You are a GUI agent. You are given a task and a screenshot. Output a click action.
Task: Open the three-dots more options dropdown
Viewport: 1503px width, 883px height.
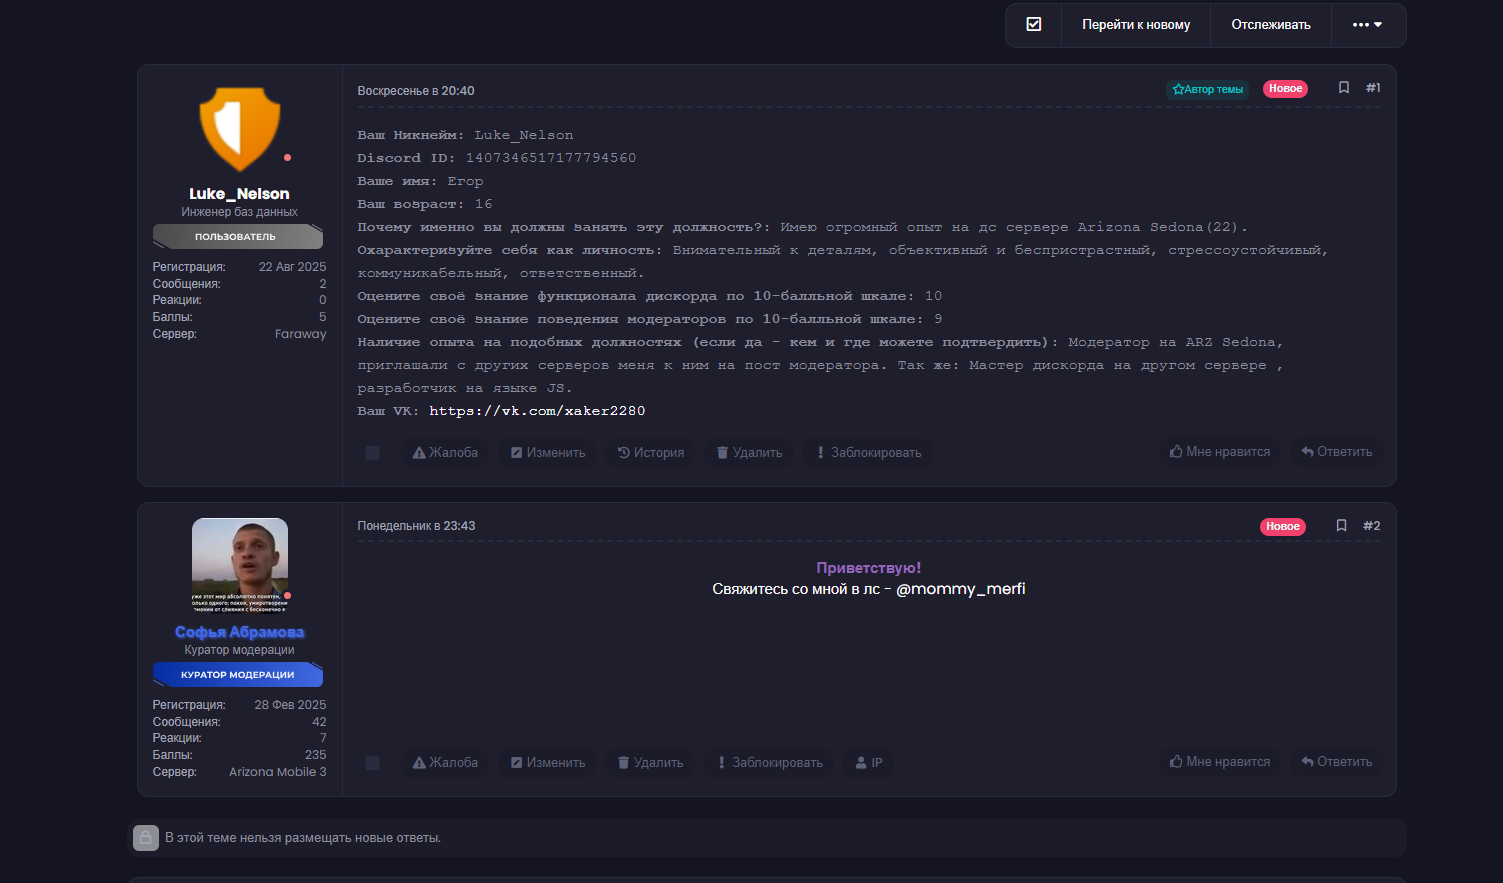tap(1367, 25)
